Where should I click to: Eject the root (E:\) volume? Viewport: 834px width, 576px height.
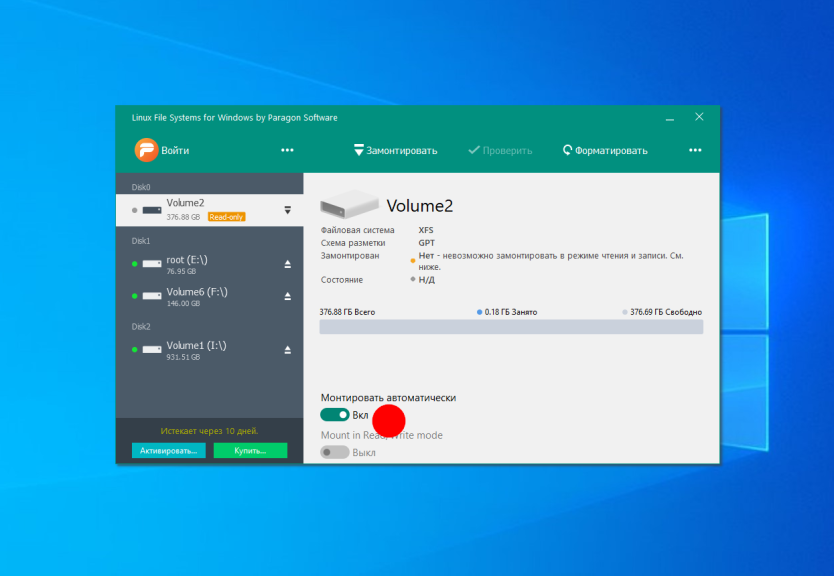click(287, 264)
